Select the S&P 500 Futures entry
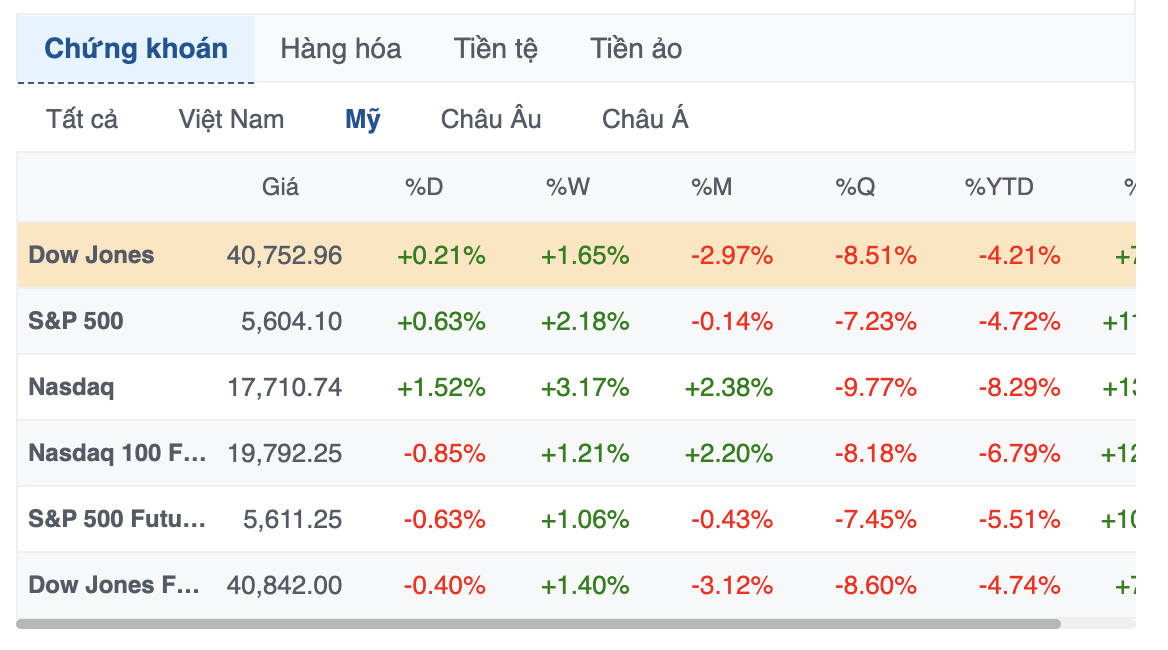The width and height of the screenshot is (1168, 650). [118, 519]
